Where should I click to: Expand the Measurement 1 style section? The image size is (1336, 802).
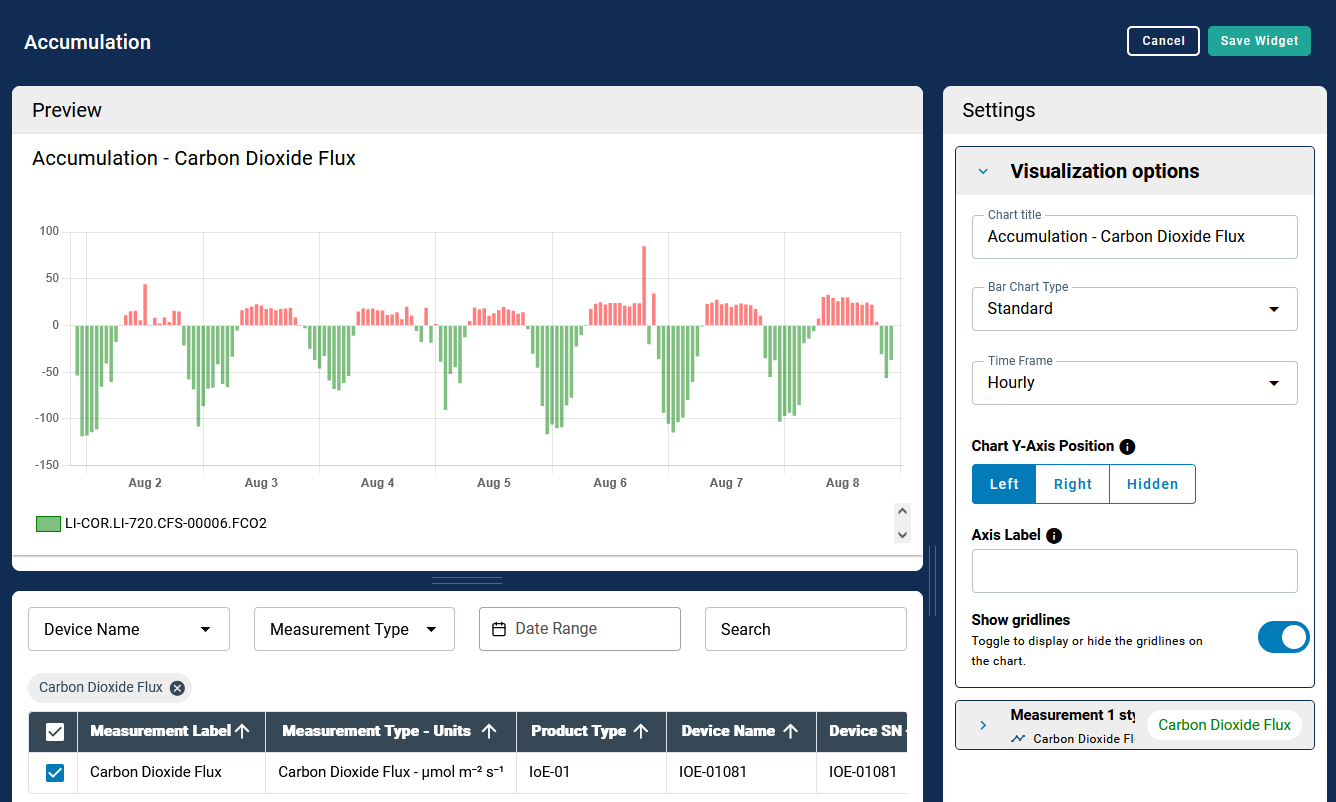pyautogui.click(x=983, y=725)
